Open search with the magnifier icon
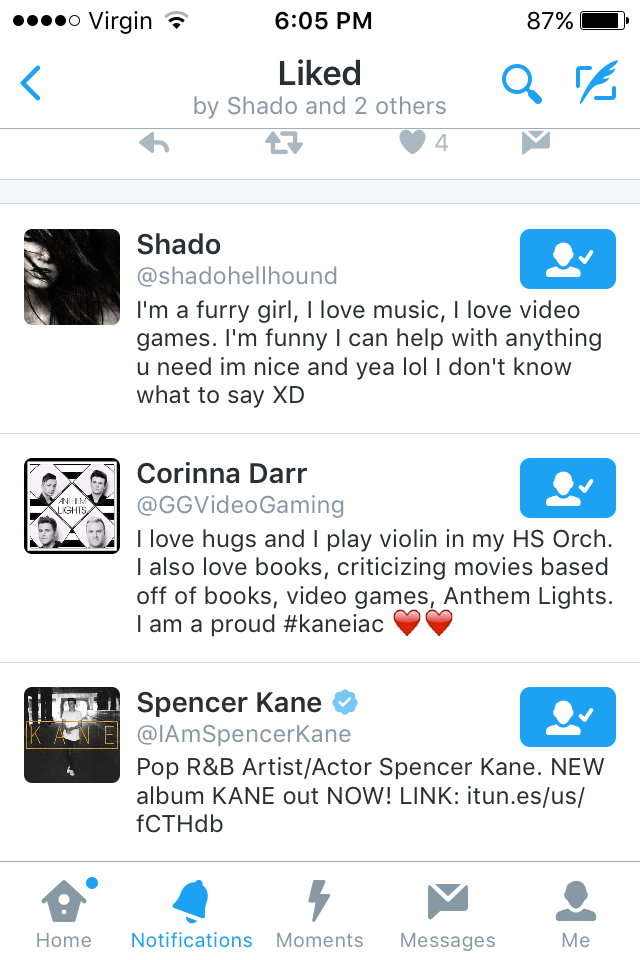 [522, 84]
